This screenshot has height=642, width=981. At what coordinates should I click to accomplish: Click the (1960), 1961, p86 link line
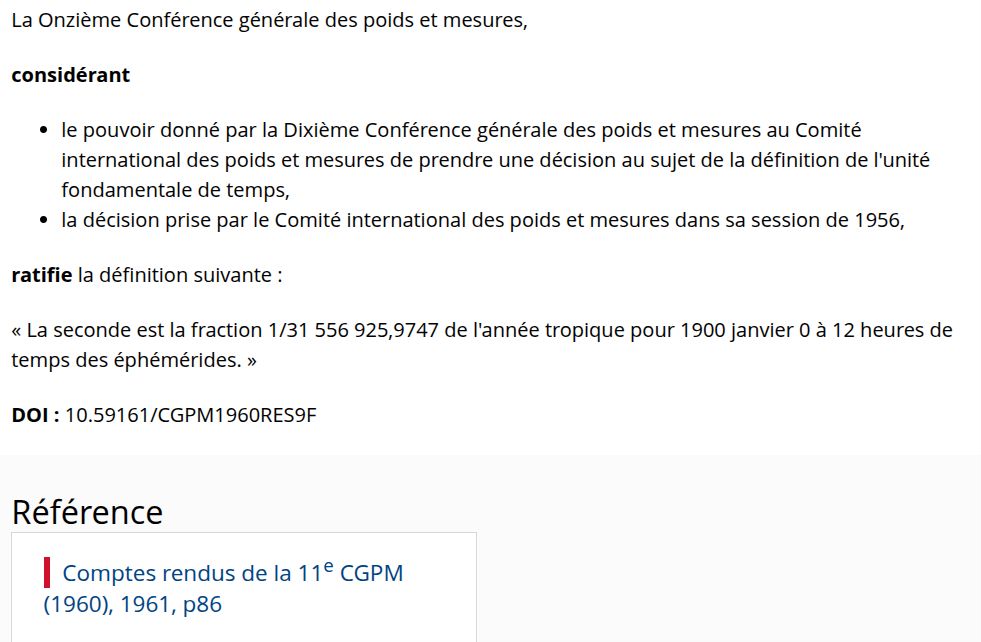point(133,604)
